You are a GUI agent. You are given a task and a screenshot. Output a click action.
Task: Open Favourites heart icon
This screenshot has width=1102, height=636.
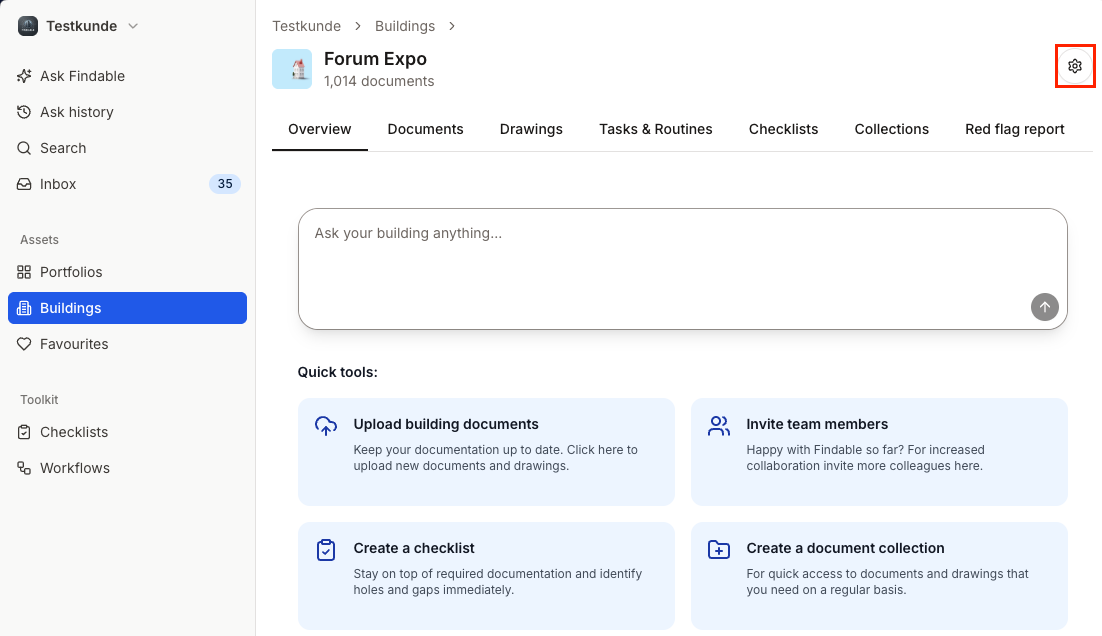click(22, 343)
